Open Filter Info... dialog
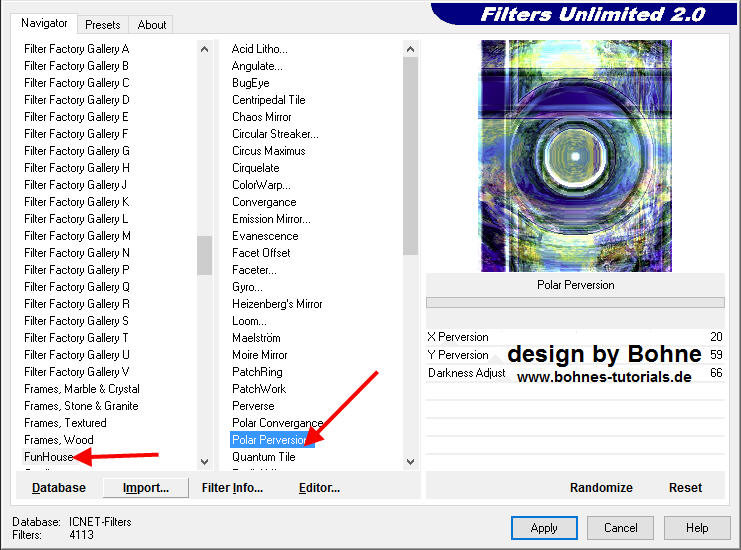741x550 pixels. (x=232, y=488)
